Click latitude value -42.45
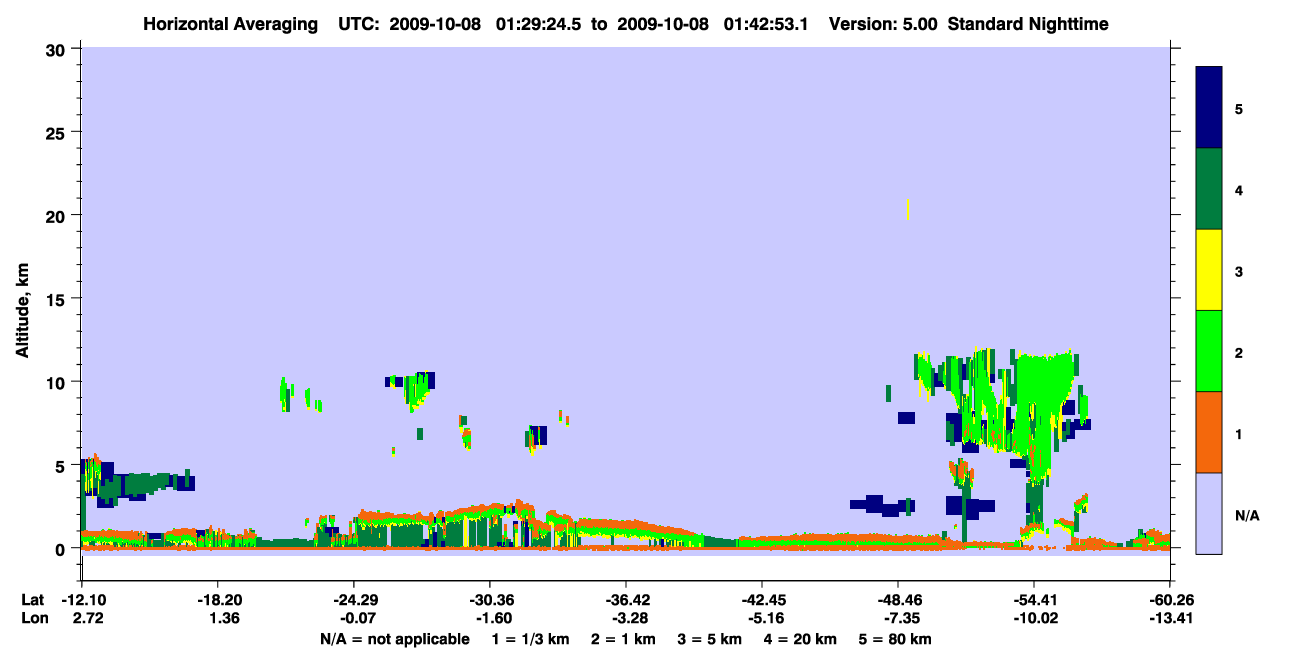The height and width of the screenshot is (667, 1300). (762, 600)
